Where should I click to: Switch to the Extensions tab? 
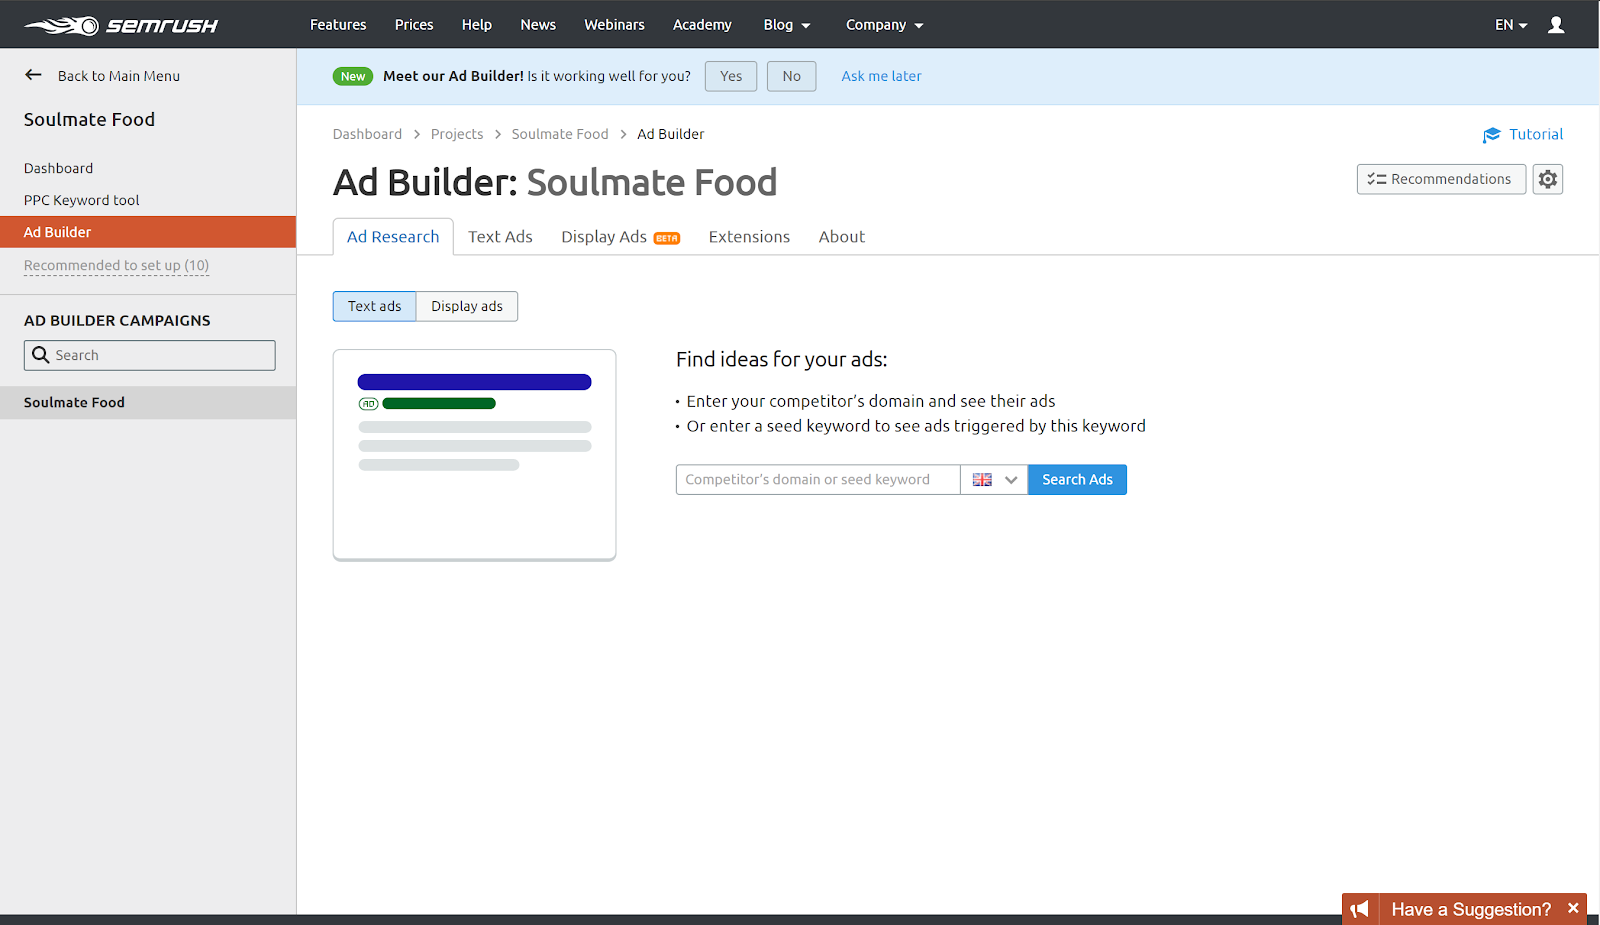click(x=749, y=237)
